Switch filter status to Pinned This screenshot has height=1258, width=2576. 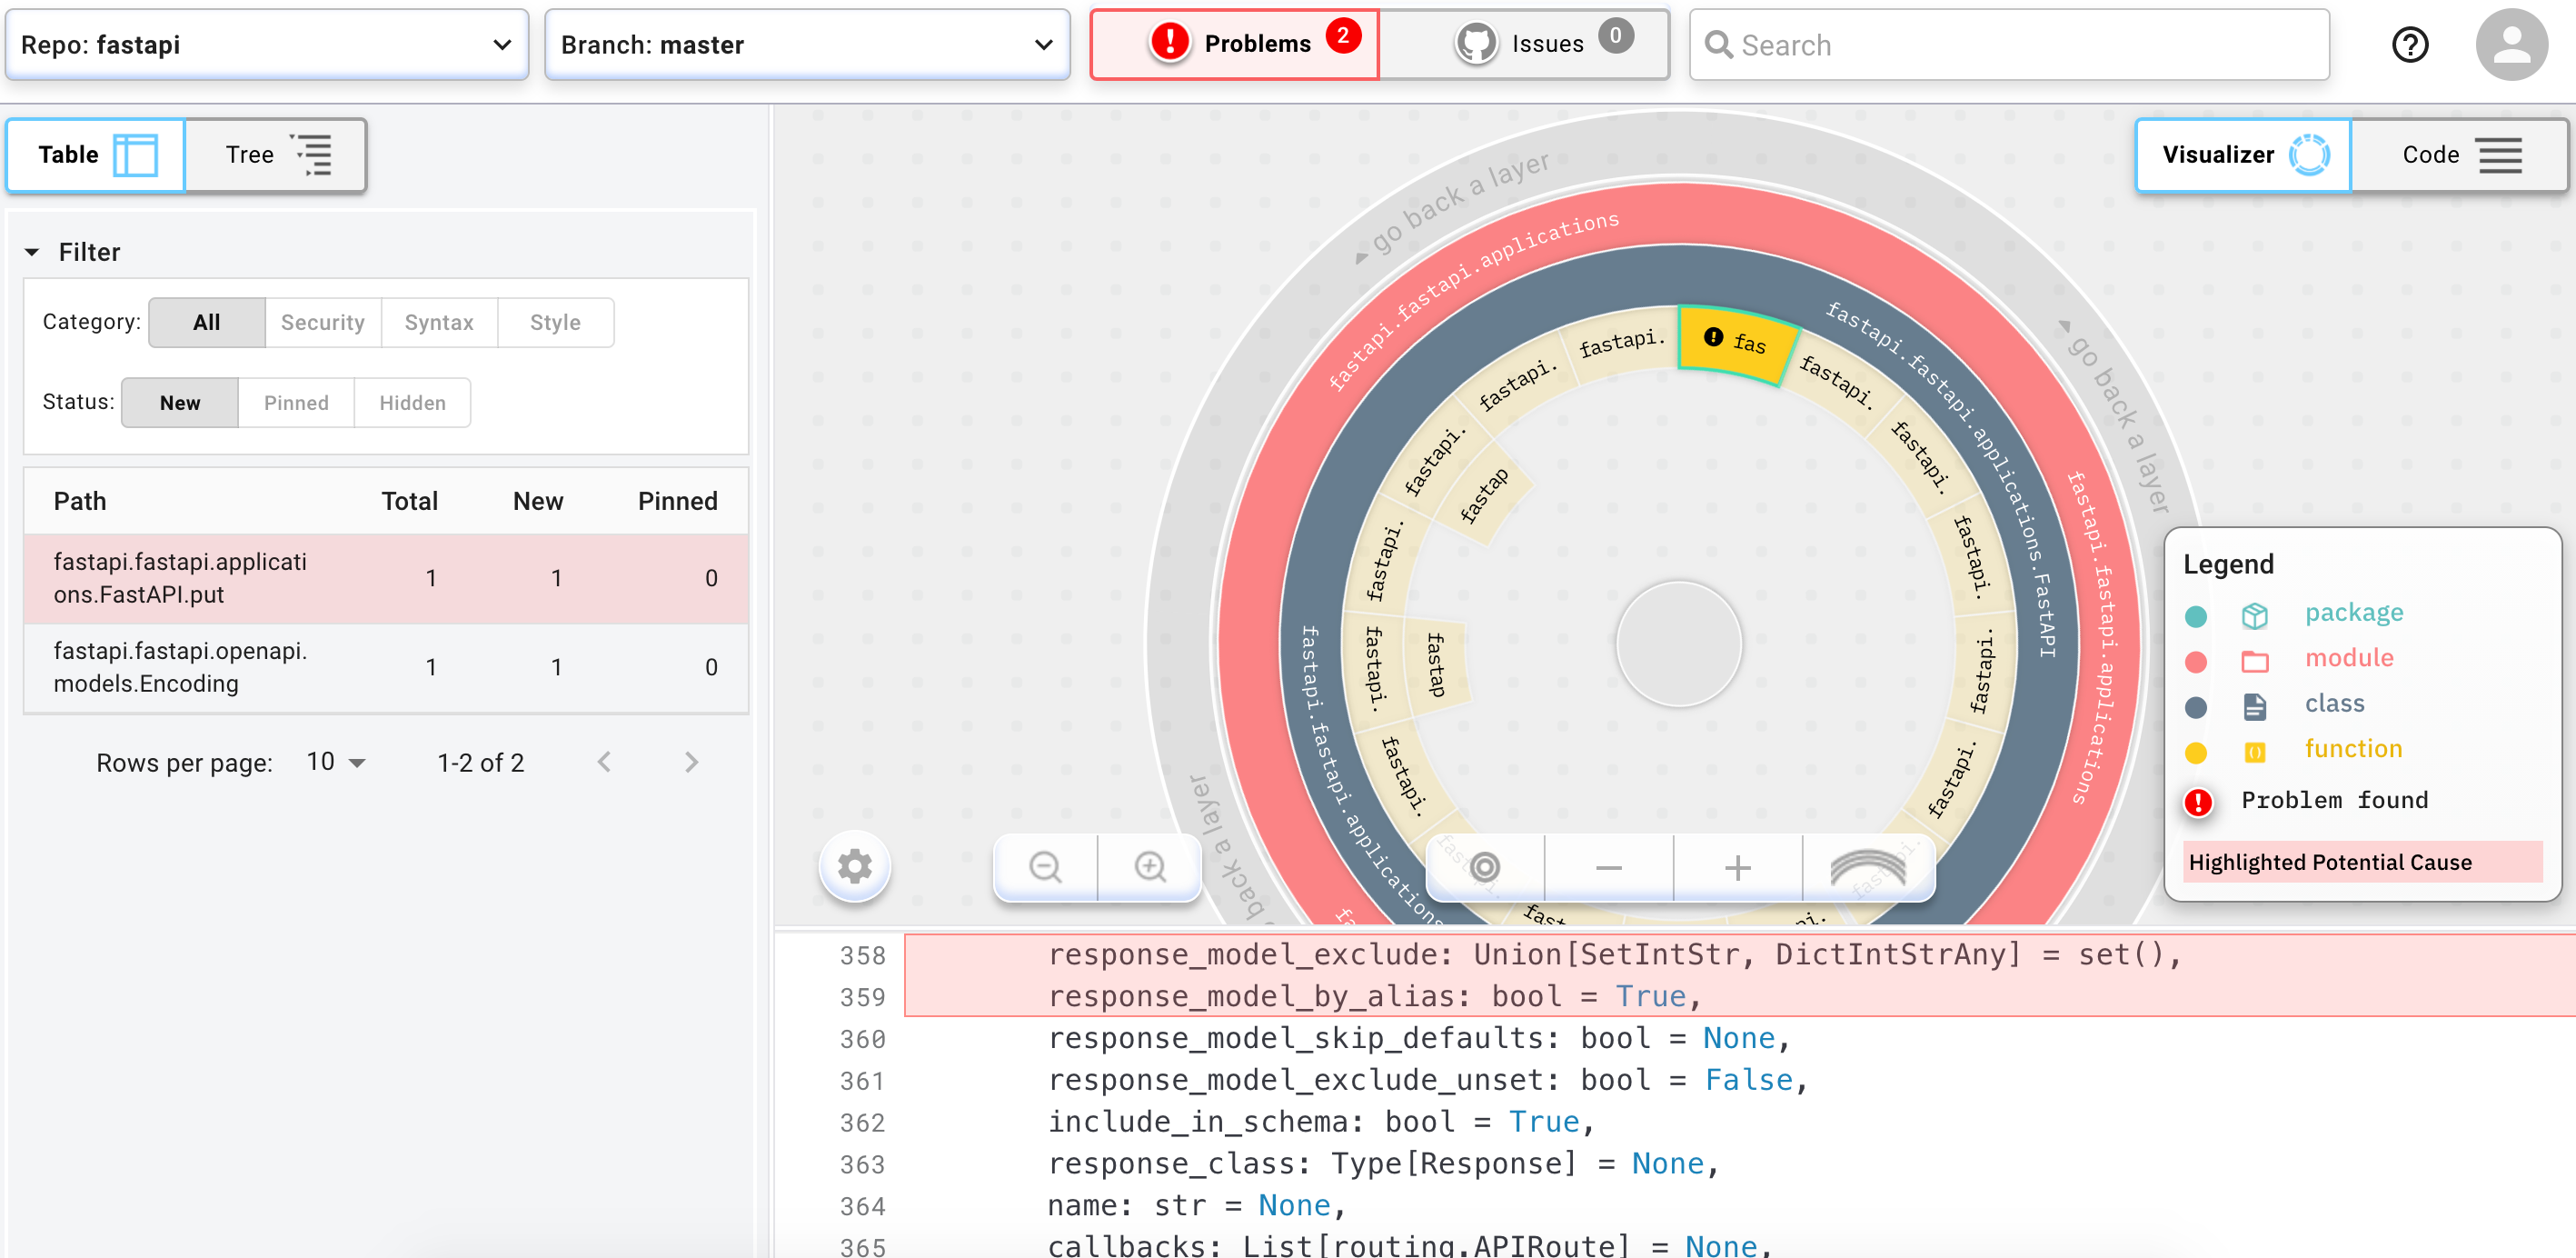296,402
